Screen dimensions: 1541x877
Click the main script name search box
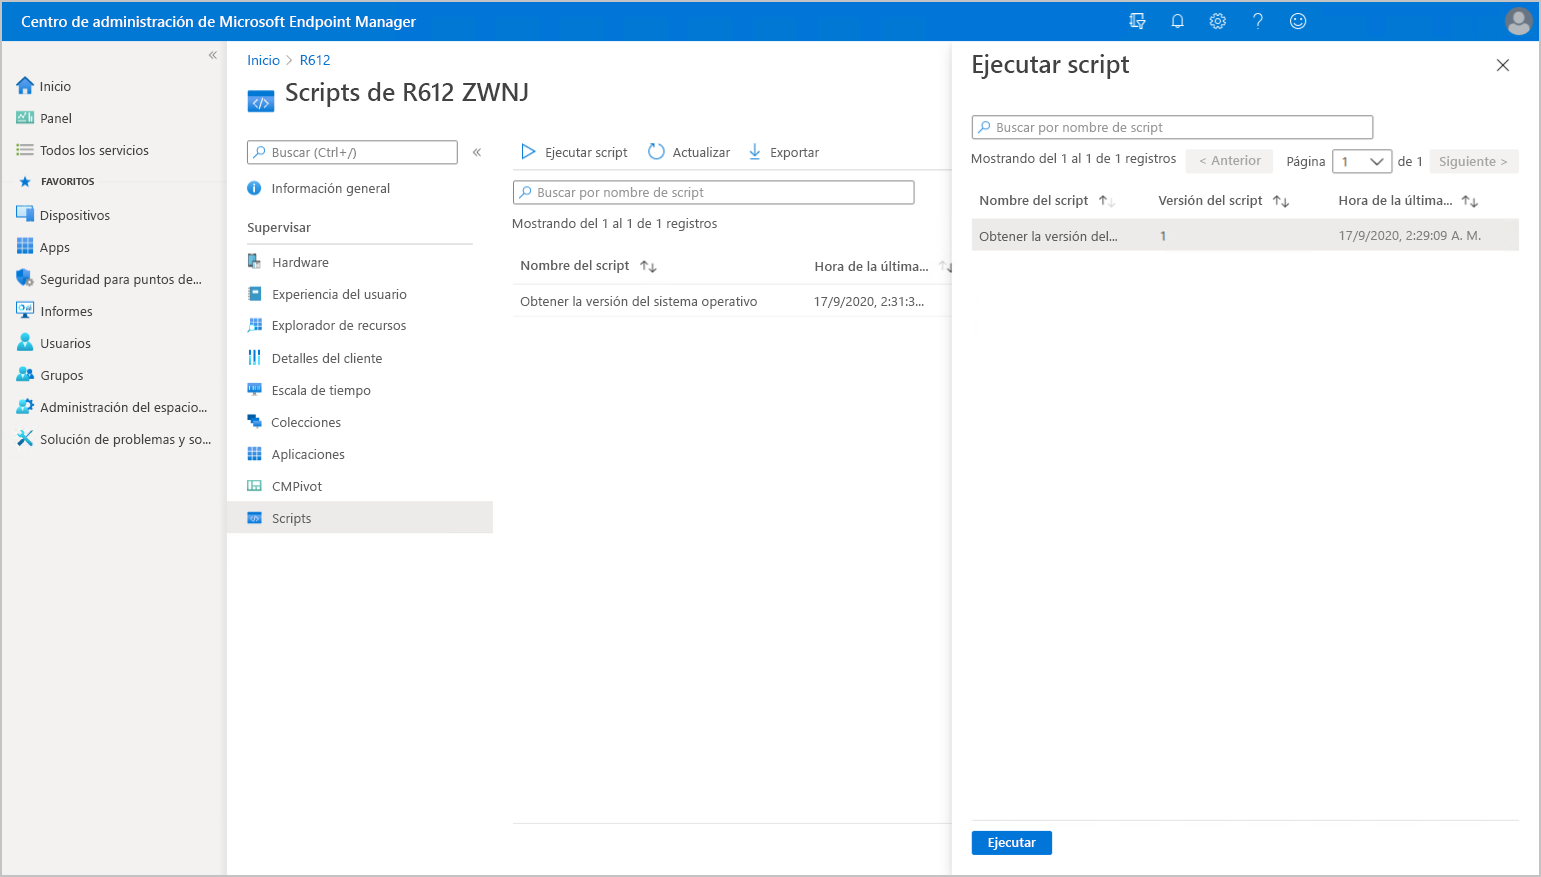click(713, 192)
